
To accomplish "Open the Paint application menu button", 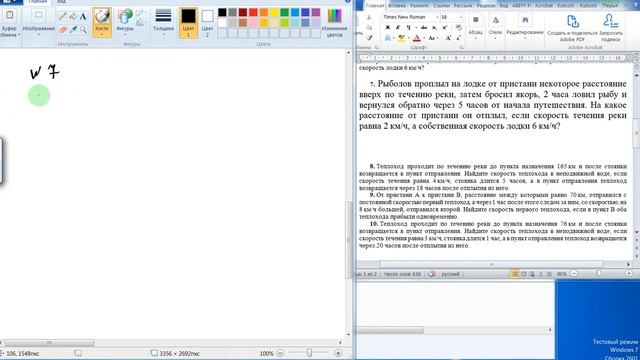I will [x=11, y=2].
